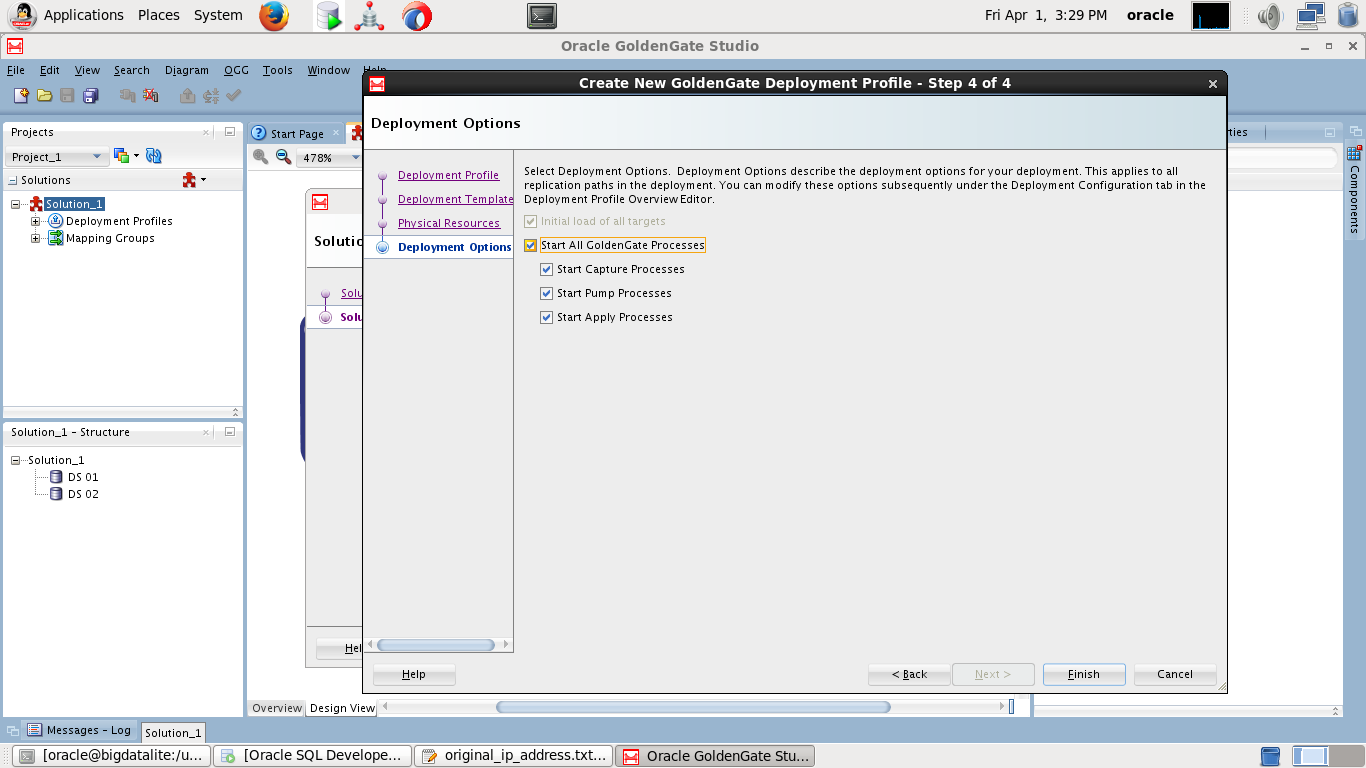
Task: Click the Finish button
Action: click(1084, 674)
